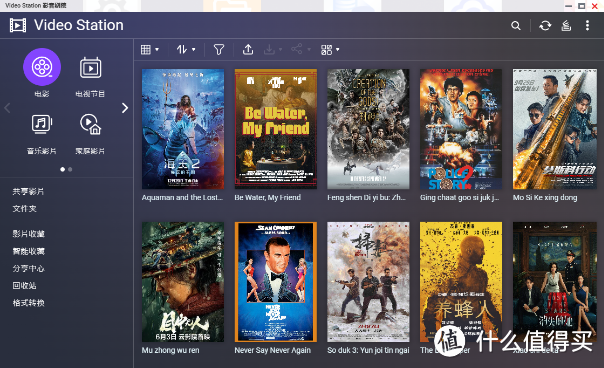Open the Folders sidebar entry

24,208
